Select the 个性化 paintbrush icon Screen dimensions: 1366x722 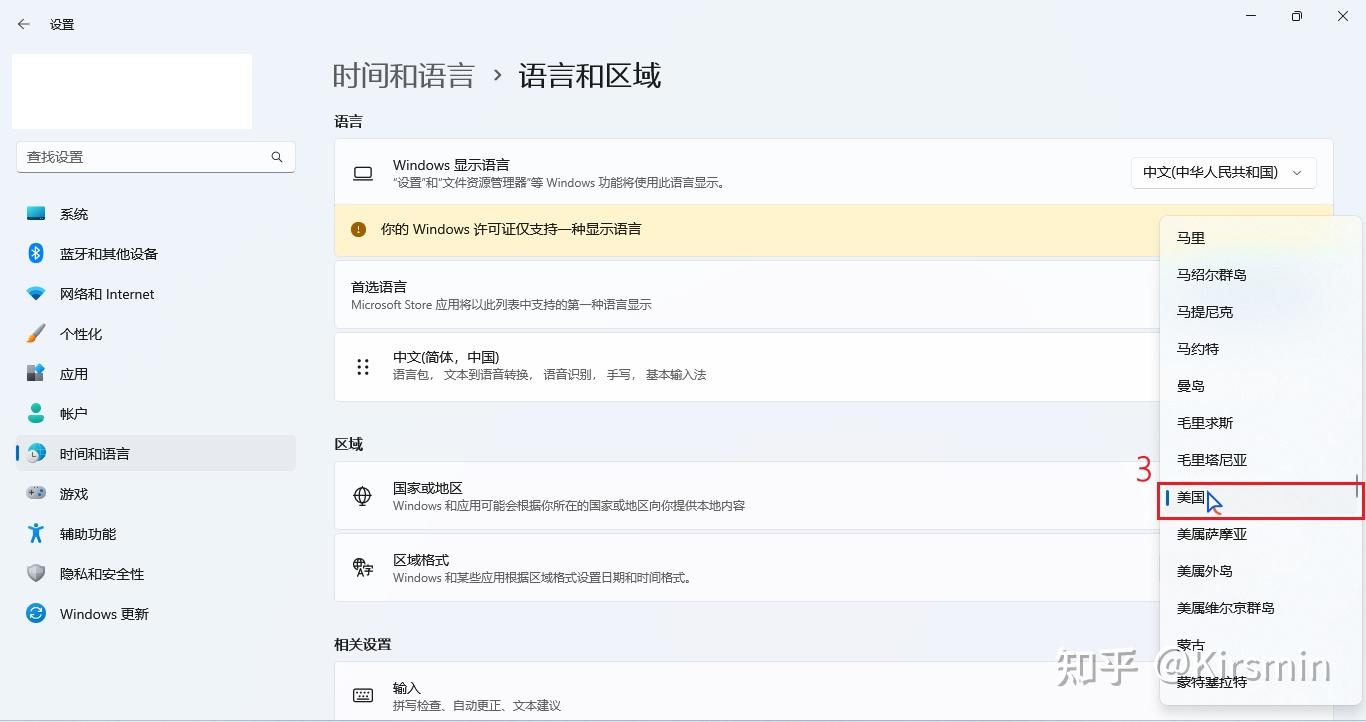(x=36, y=333)
